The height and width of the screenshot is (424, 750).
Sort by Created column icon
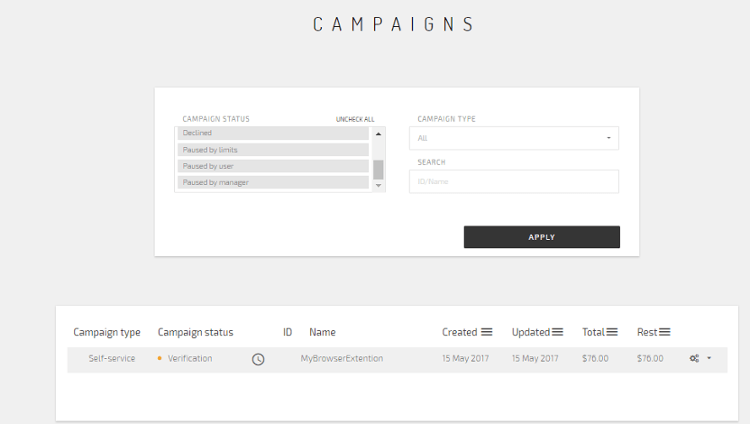tap(486, 332)
